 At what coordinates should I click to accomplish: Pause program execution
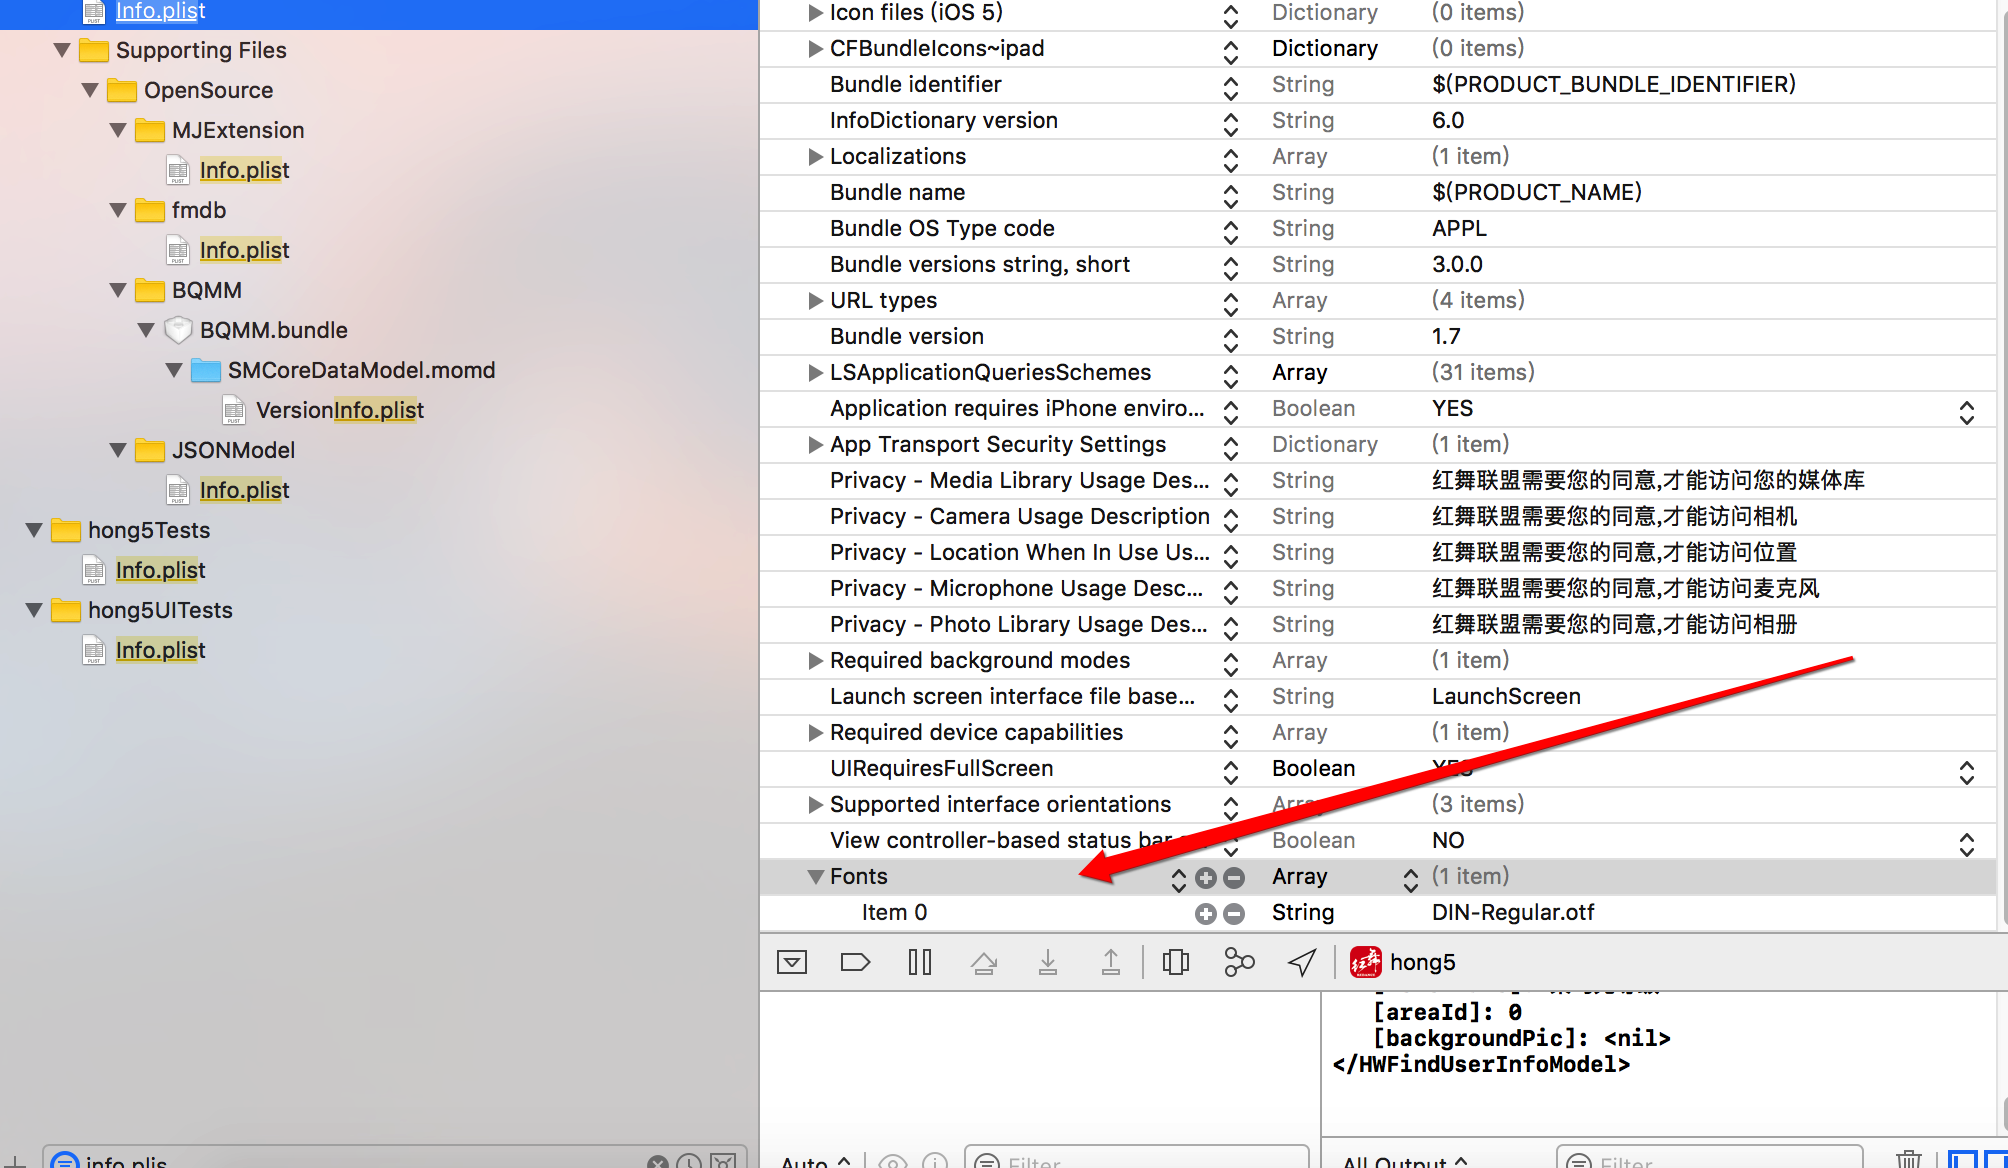pos(919,962)
